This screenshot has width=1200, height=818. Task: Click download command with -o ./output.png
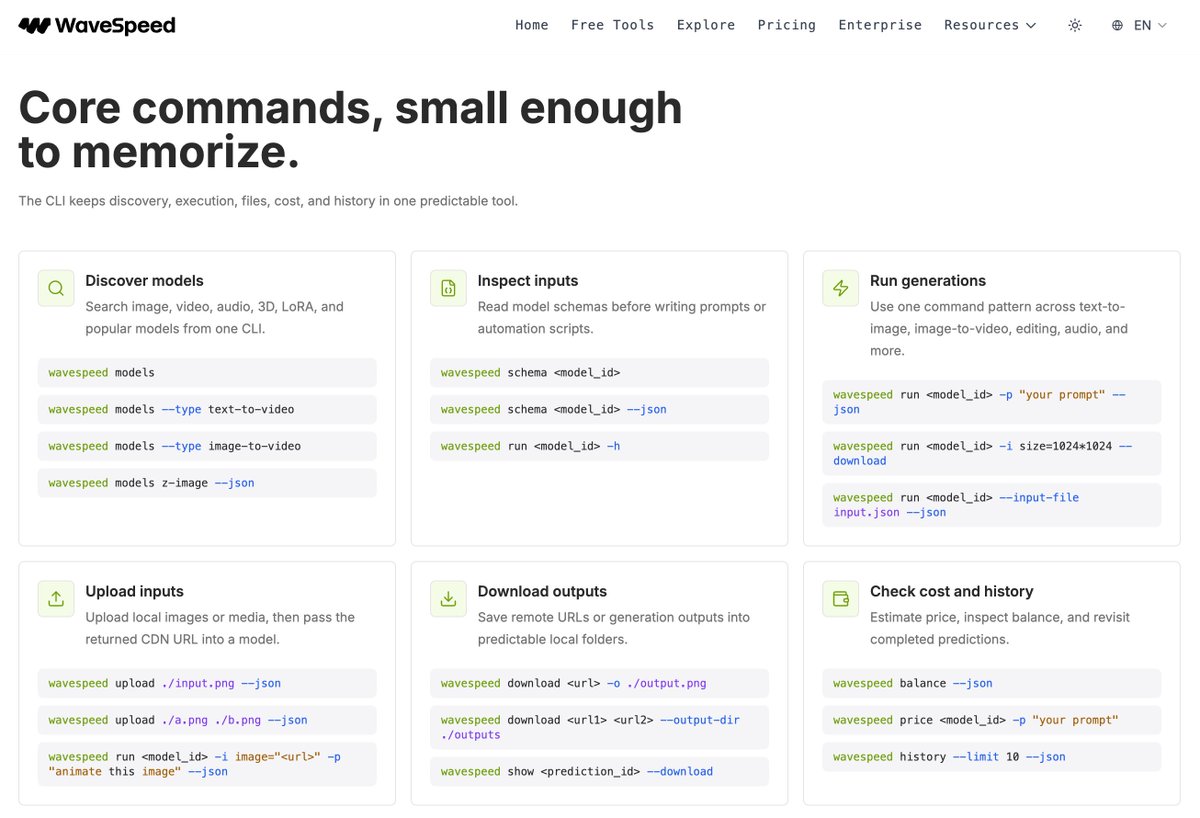[599, 683]
